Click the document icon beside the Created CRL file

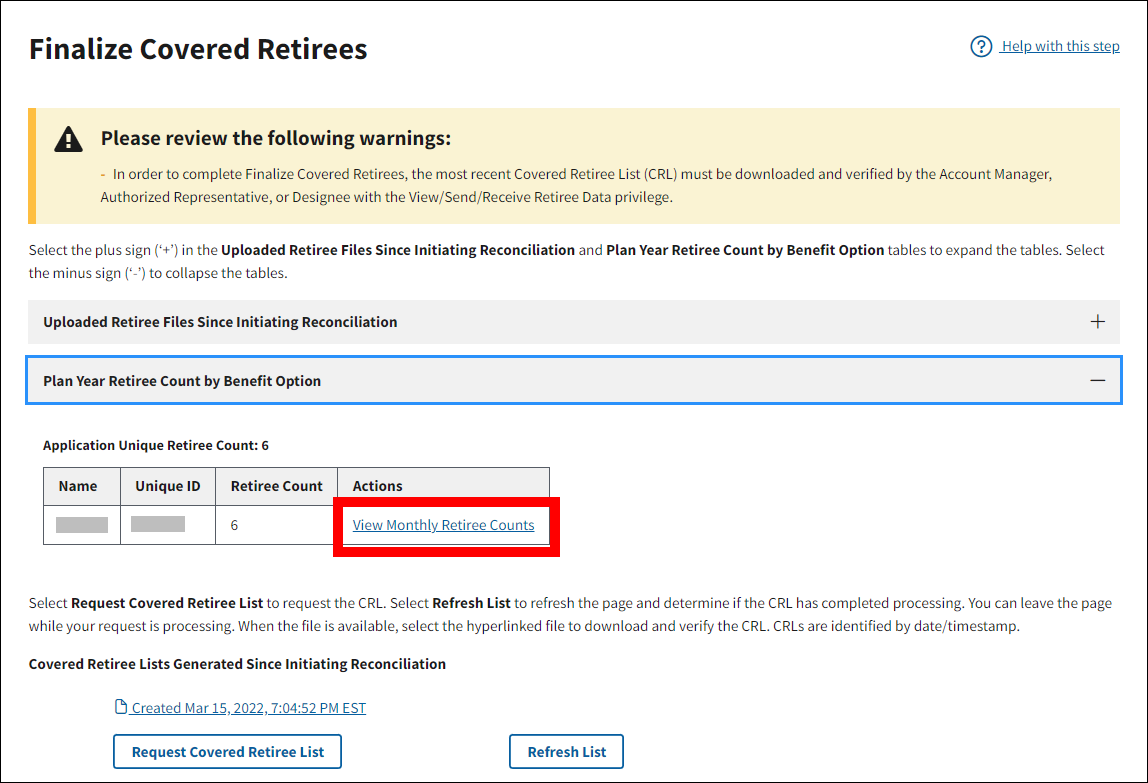point(121,708)
